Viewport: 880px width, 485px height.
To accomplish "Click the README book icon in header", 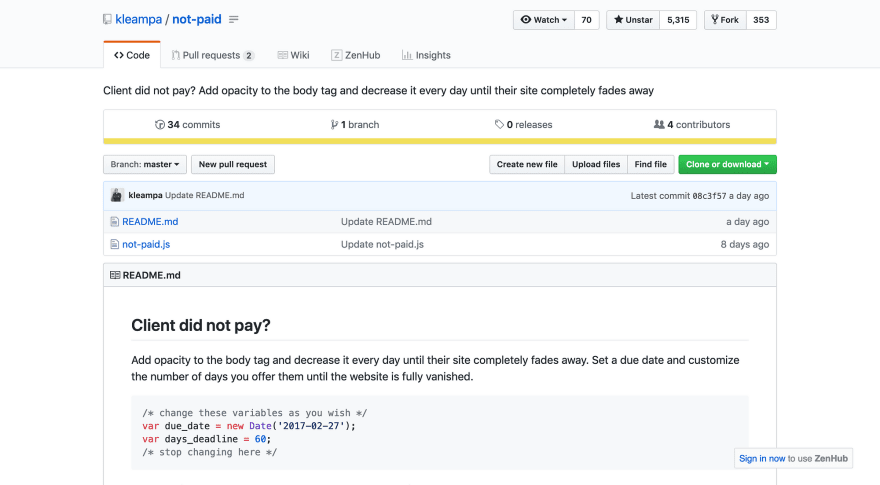I will point(115,275).
